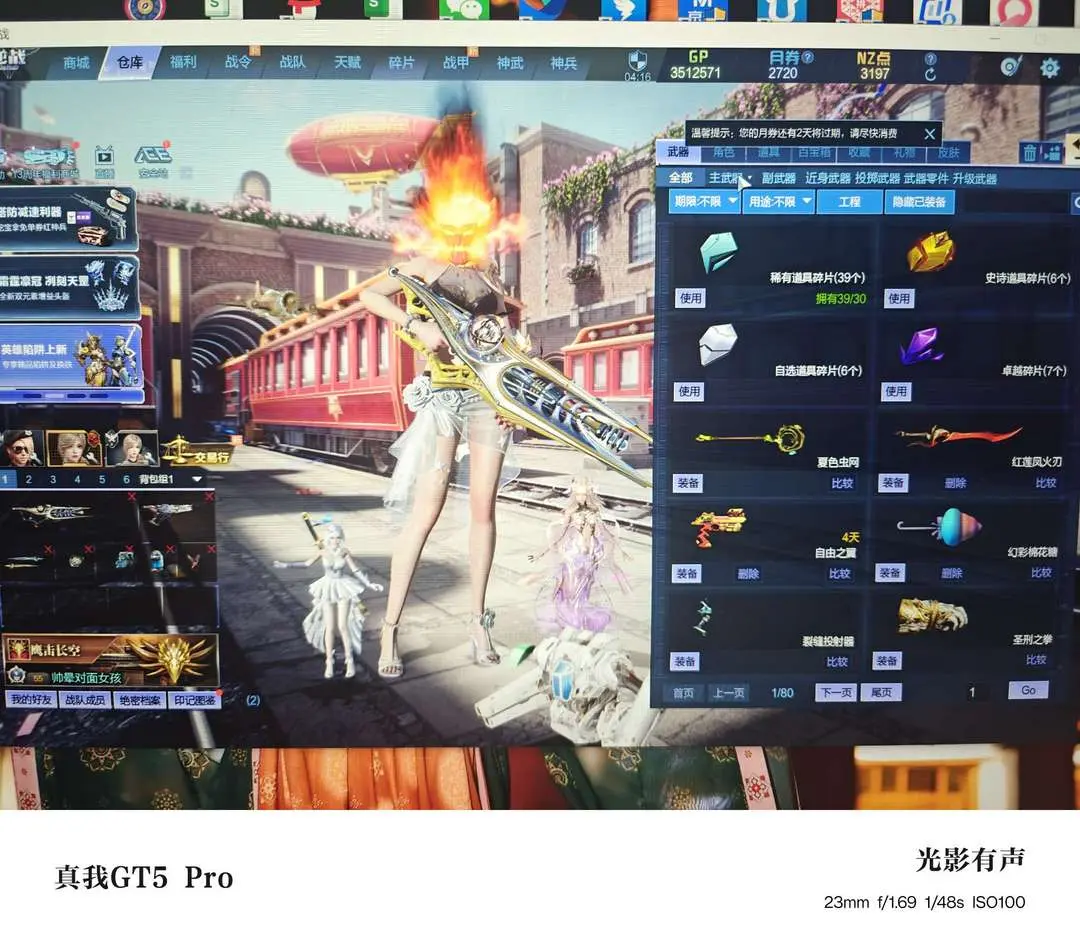Click the 月券 help question mark
The width and height of the screenshot is (1080, 945).
[808, 57]
